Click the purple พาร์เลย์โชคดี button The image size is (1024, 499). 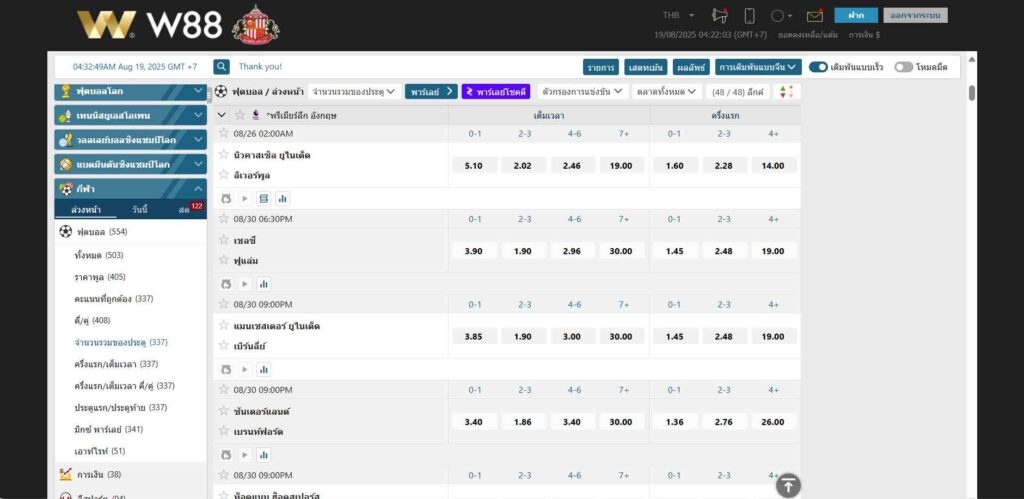coord(496,91)
